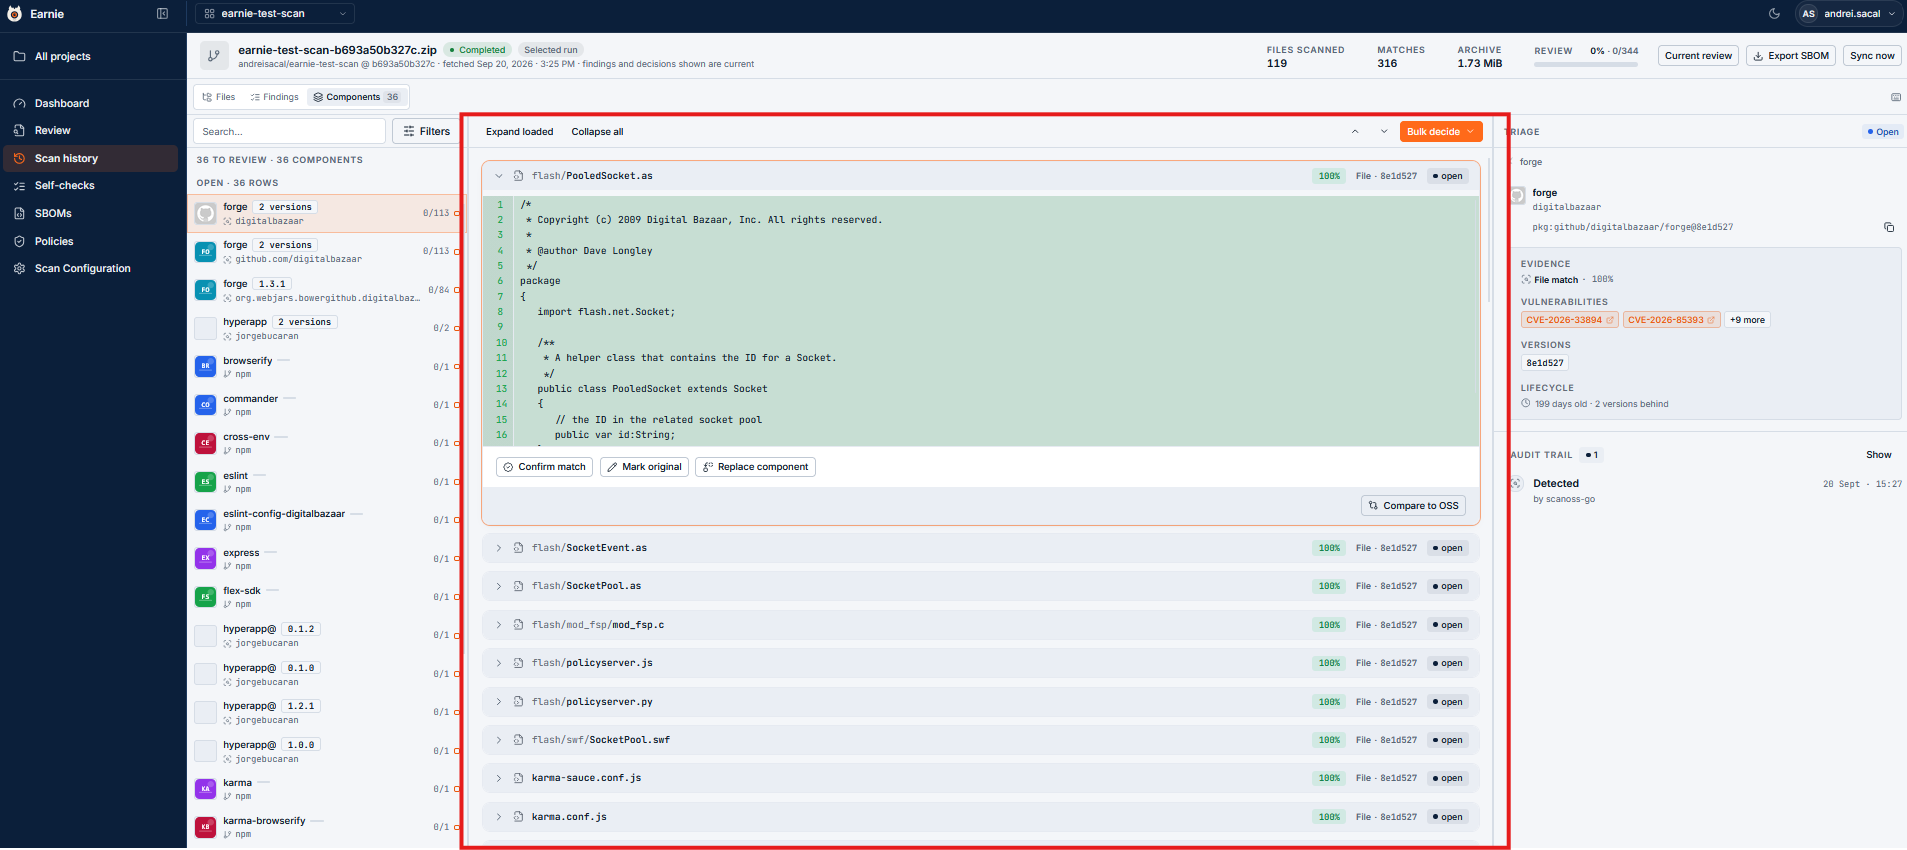Switch to the Findings tab

point(275,97)
